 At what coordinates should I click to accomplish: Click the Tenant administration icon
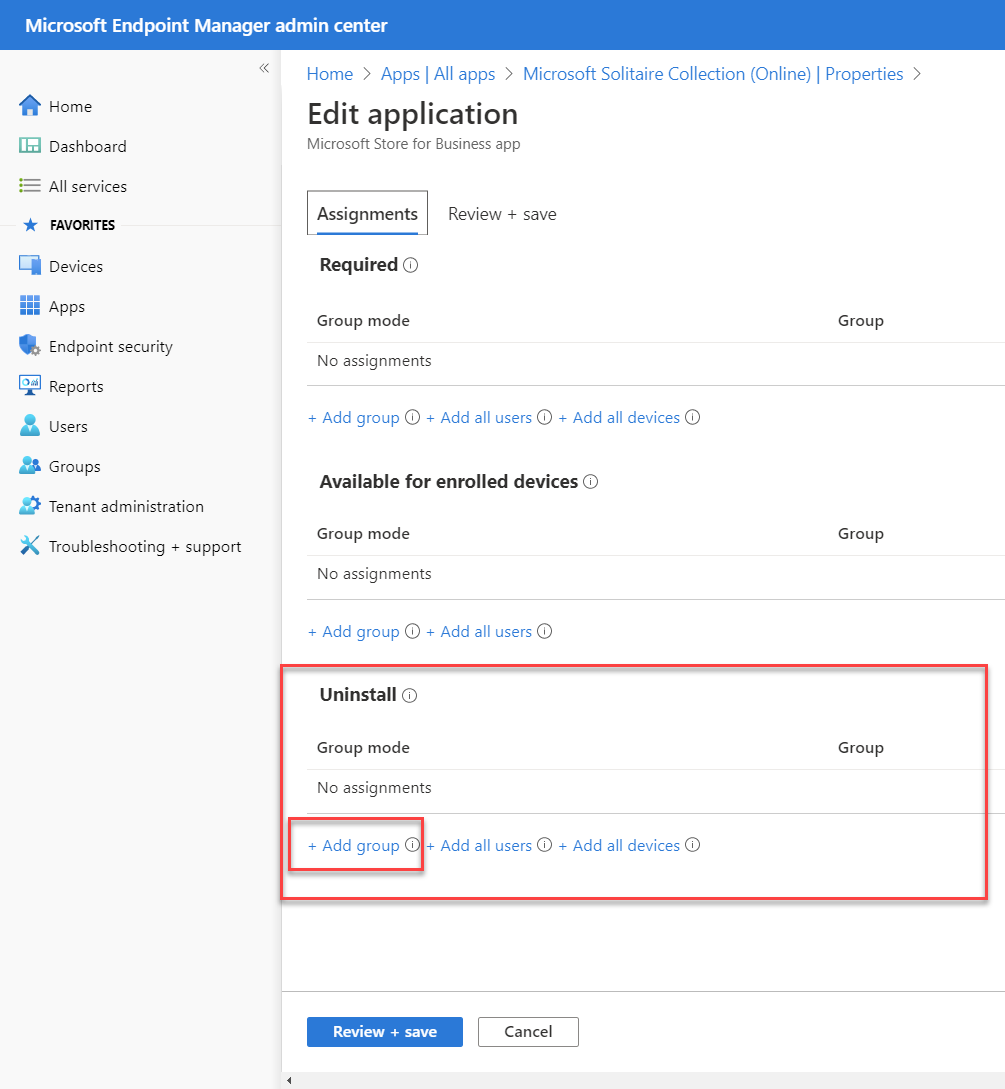(29, 506)
